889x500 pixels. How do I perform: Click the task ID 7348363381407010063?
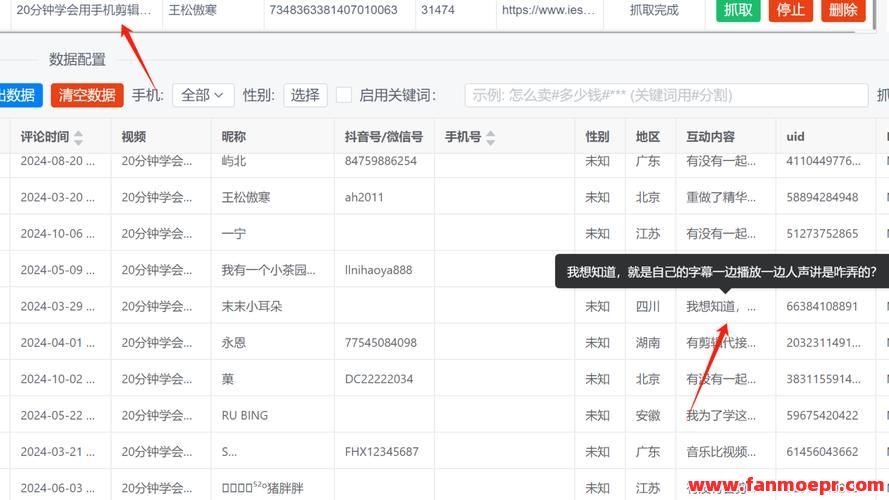[x=333, y=10]
